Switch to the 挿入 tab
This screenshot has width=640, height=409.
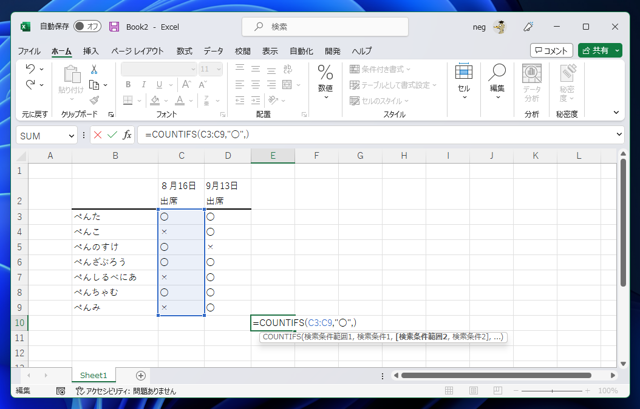91,51
